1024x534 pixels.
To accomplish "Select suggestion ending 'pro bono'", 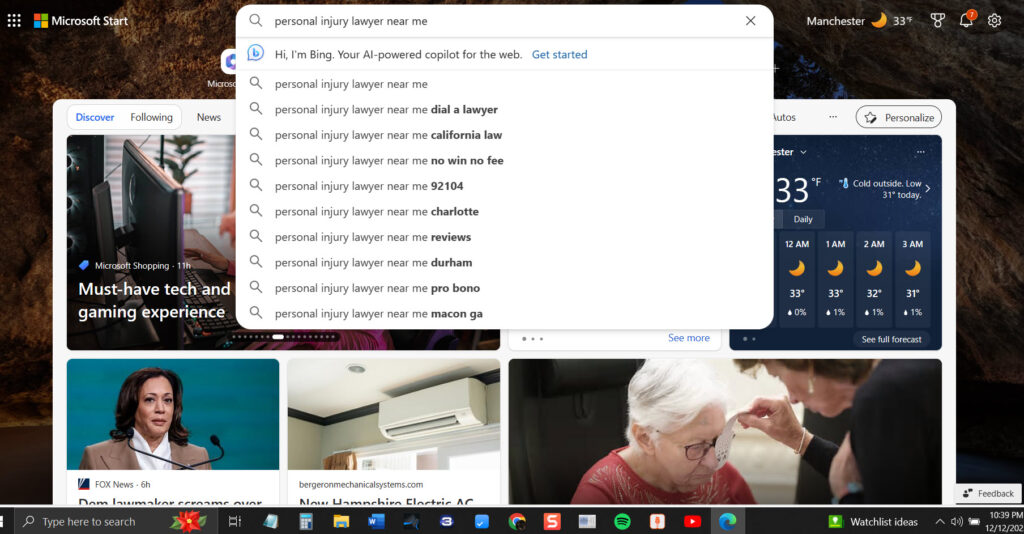I will click(504, 288).
